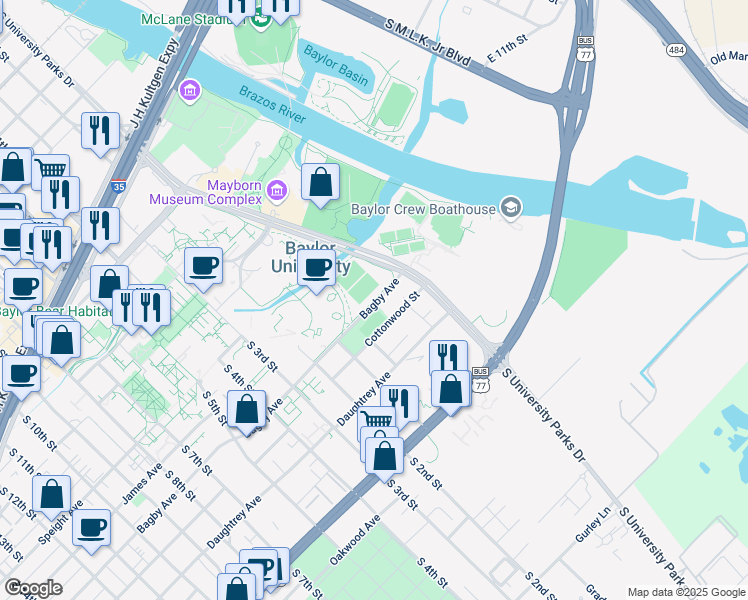The height and width of the screenshot is (600, 748).
Task: Open the shopping cart marker at the upper left
Action: [53, 167]
